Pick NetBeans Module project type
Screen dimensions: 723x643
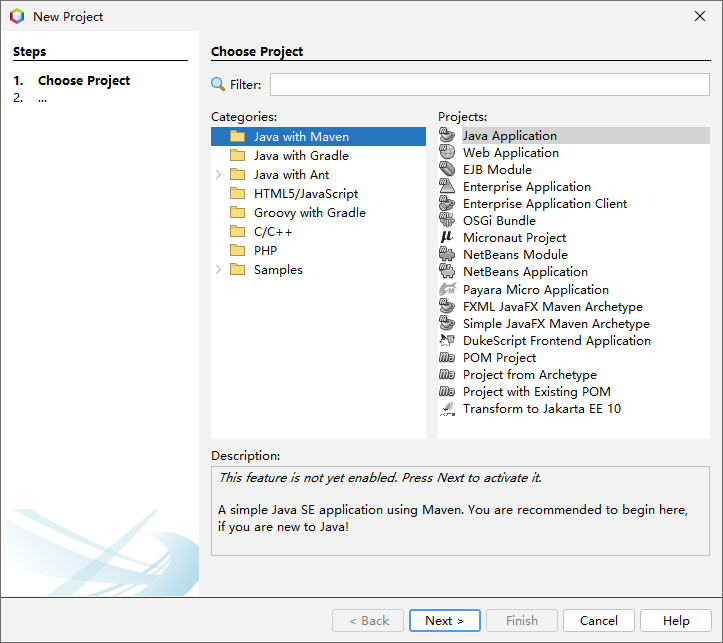[515, 254]
